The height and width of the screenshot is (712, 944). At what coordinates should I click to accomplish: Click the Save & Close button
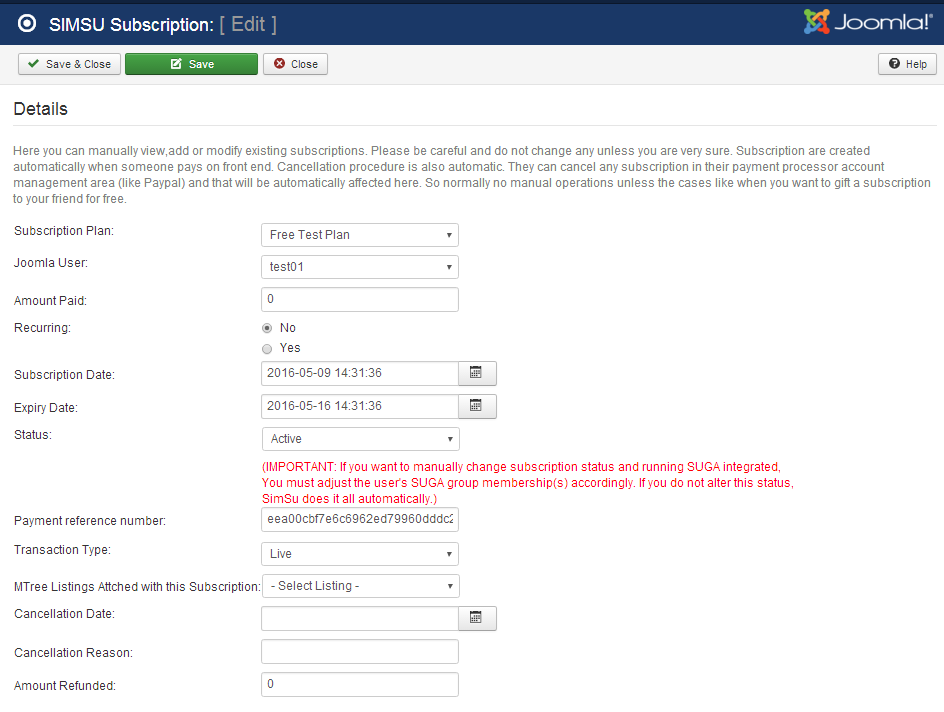coord(69,64)
